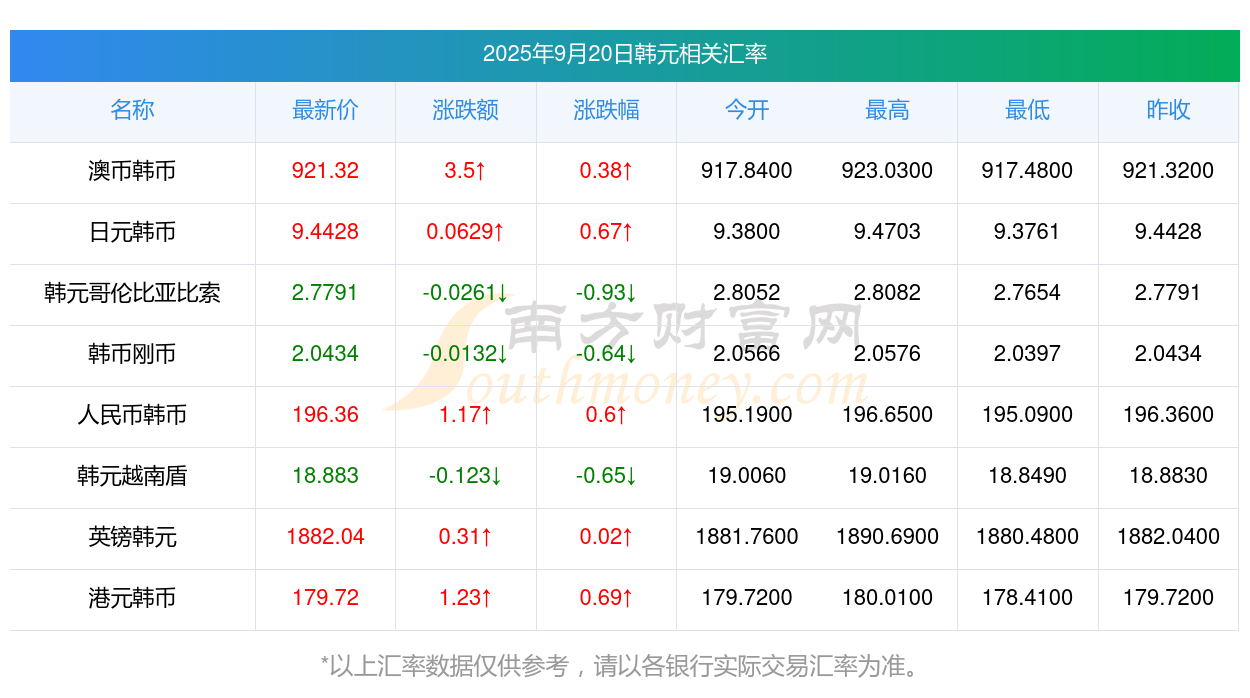
Task: Click the change amount -0.0261↓
Action: pos(466,293)
